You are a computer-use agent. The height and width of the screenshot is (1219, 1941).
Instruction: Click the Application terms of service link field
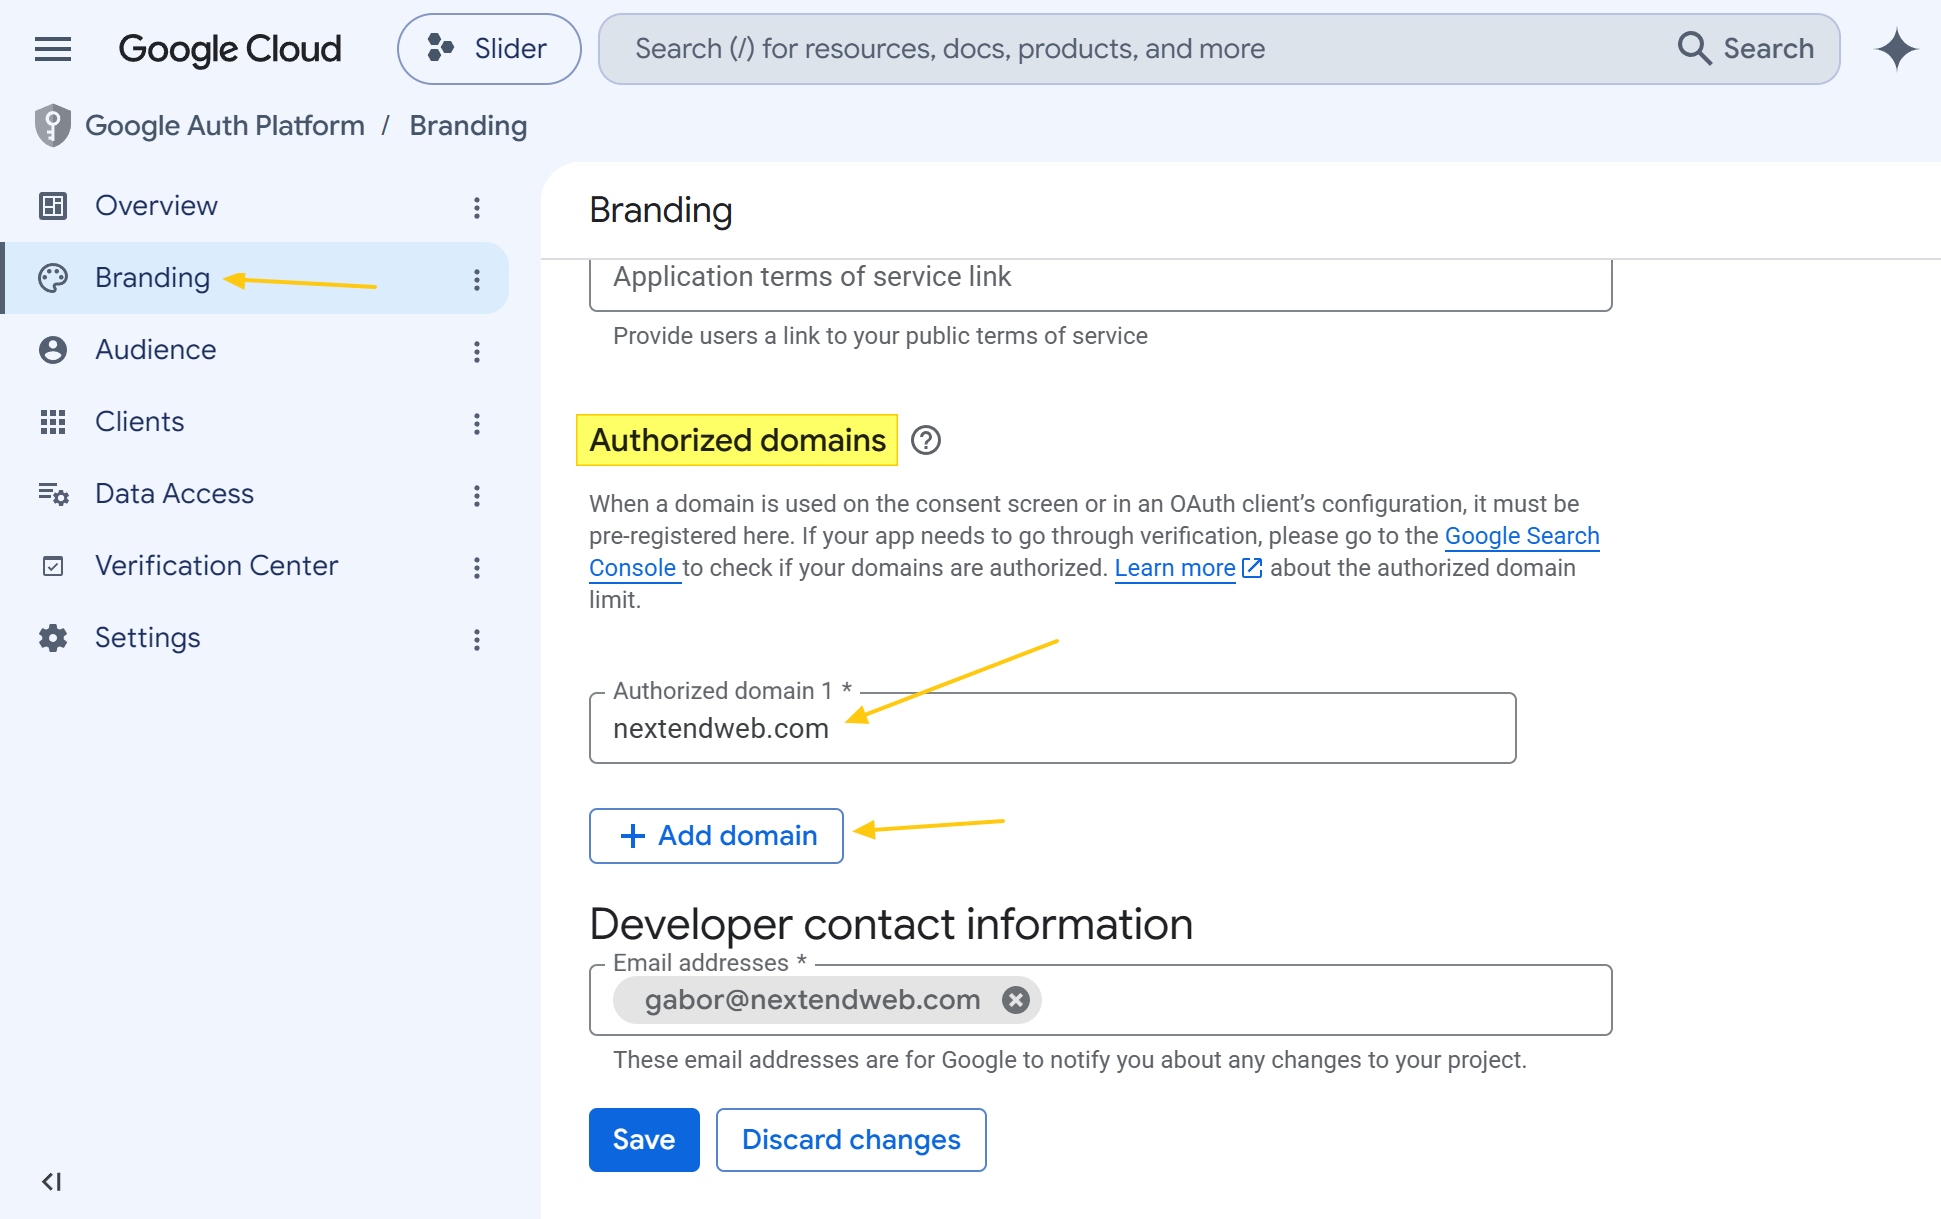click(x=1100, y=285)
